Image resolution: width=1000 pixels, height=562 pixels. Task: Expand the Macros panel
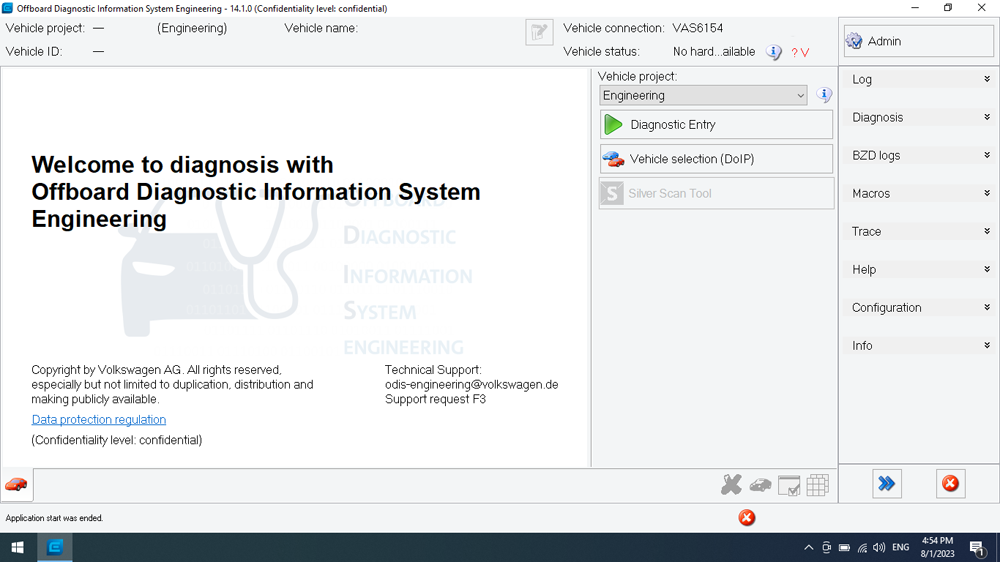pyautogui.click(x=918, y=193)
